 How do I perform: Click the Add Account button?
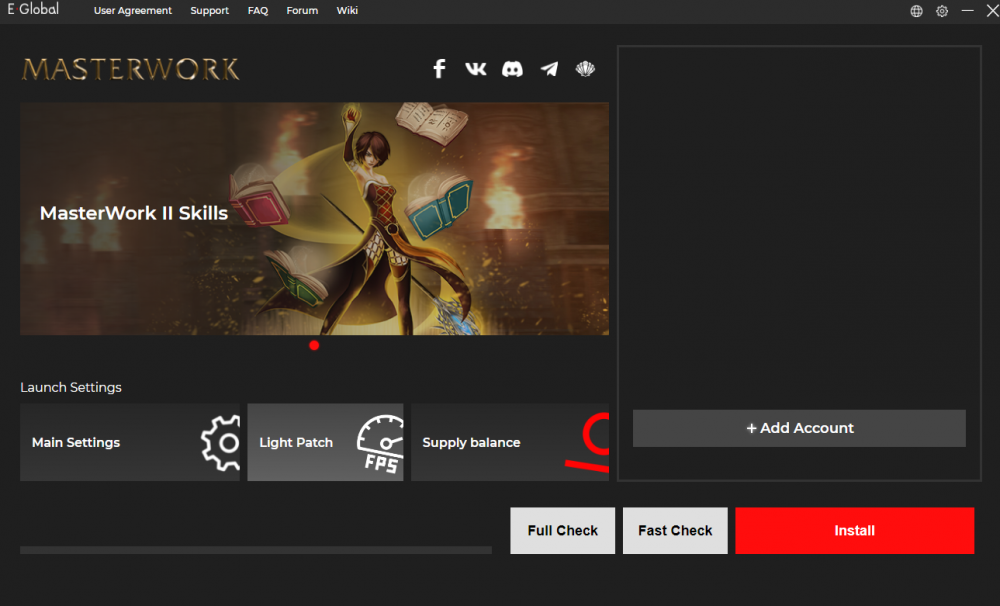799,428
